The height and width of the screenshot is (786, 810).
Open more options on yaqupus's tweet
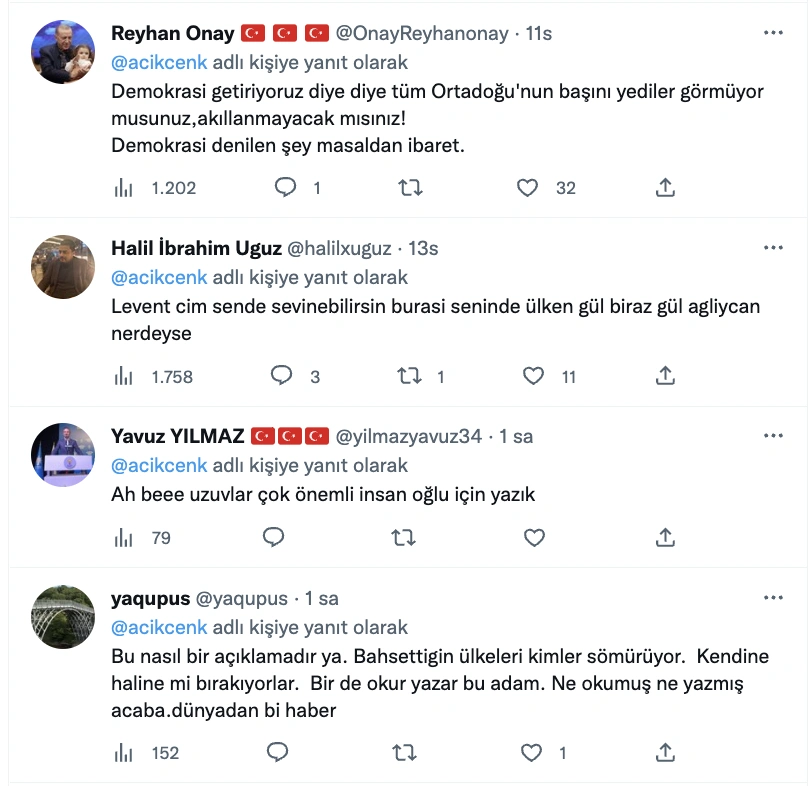pyautogui.click(x=773, y=598)
